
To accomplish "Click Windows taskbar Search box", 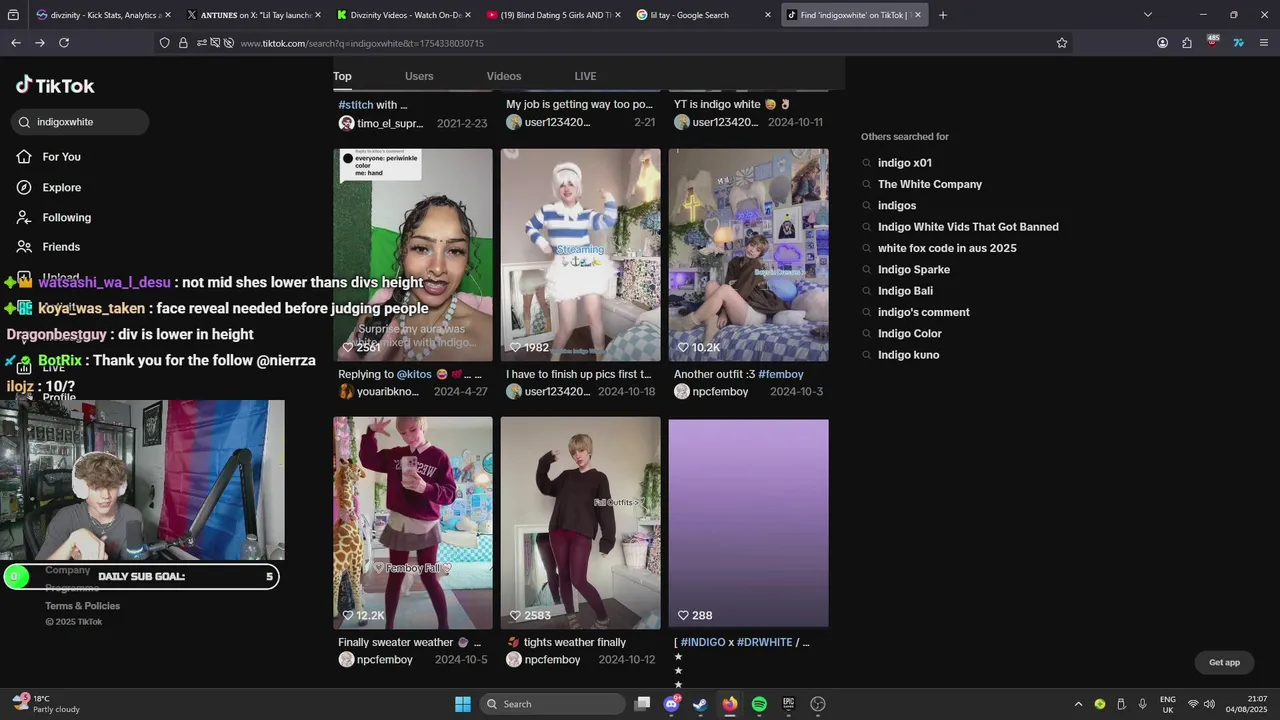I will tap(552, 704).
